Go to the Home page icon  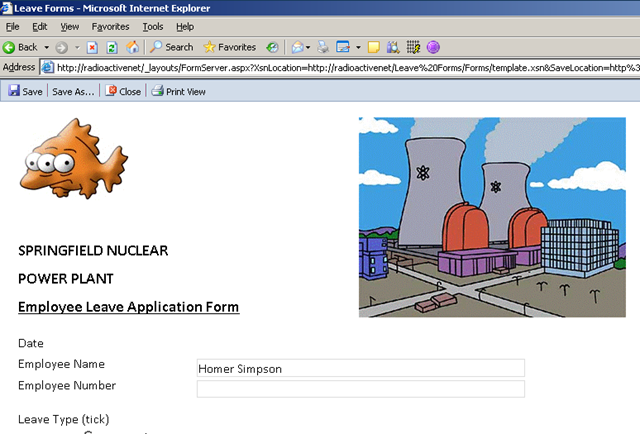132,47
